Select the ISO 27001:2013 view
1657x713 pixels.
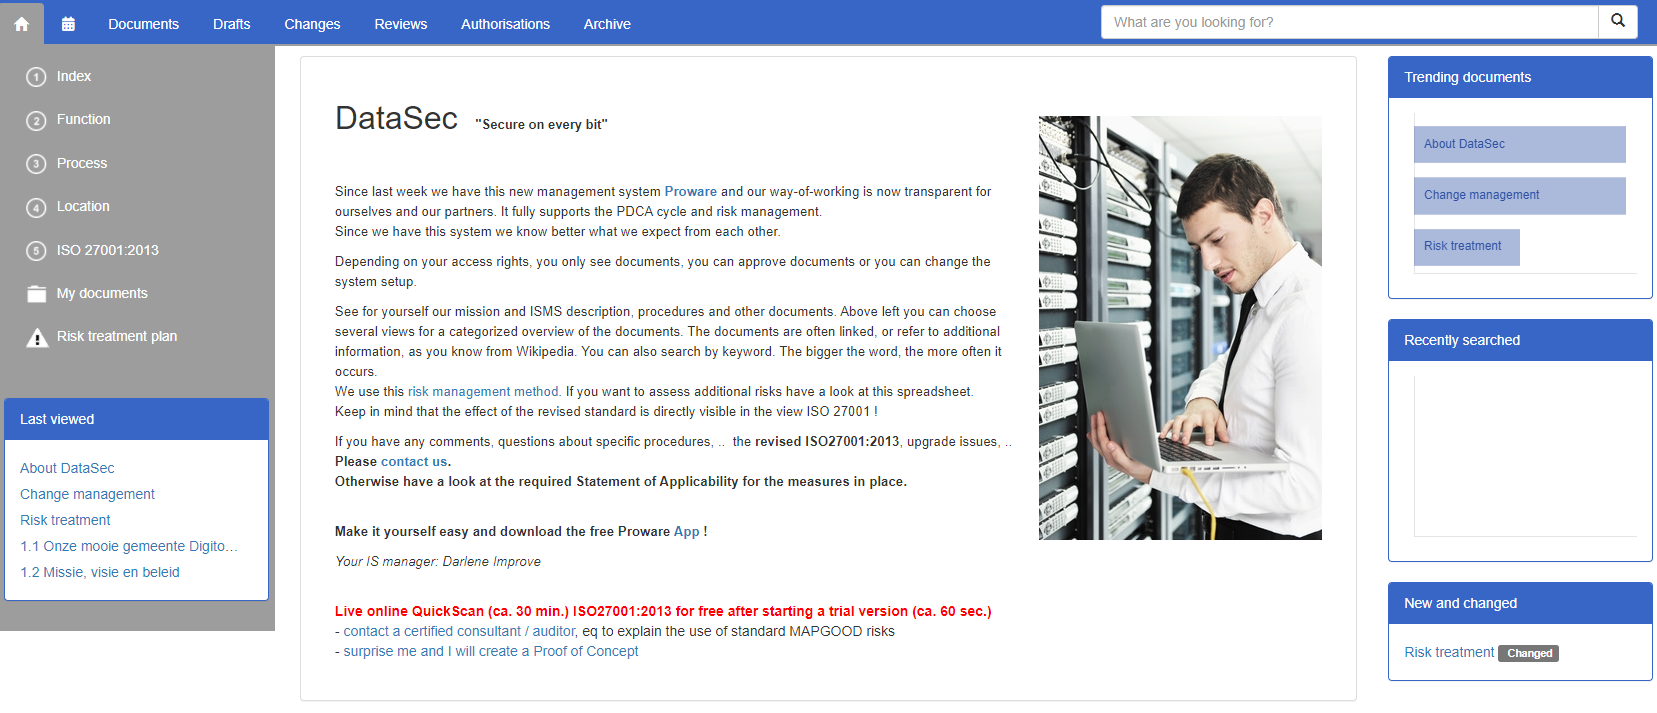[x=108, y=250]
